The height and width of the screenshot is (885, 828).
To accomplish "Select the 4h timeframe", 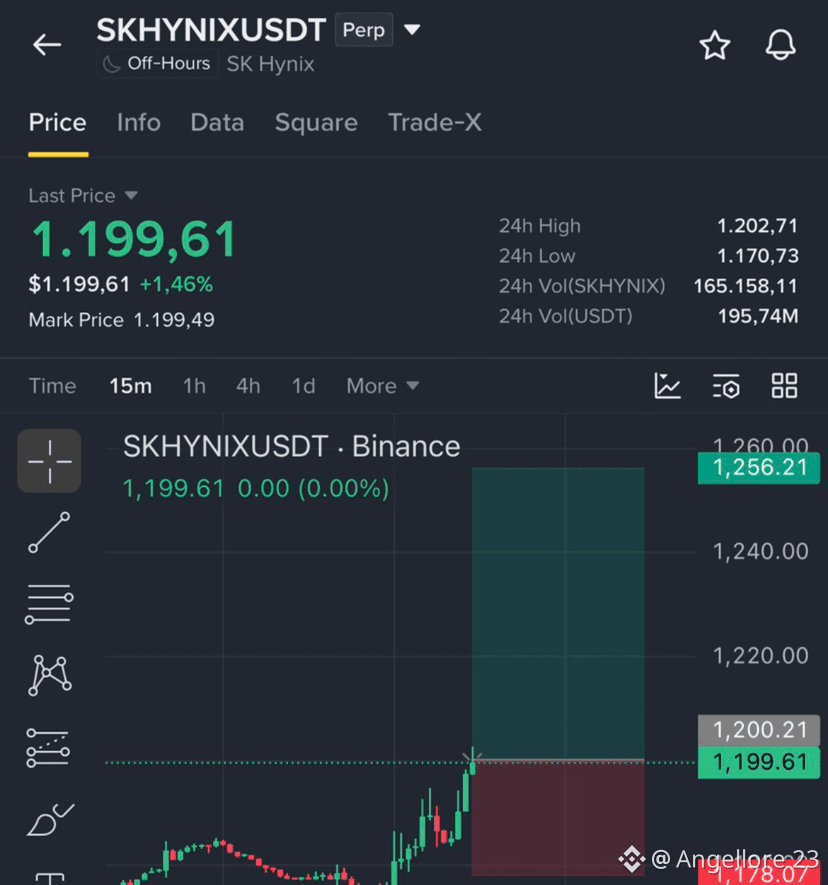I will coord(248,386).
